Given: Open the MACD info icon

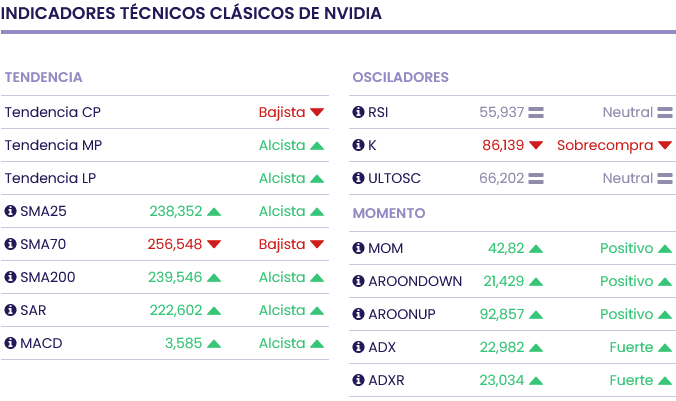Looking at the screenshot, I should click(x=11, y=343).
